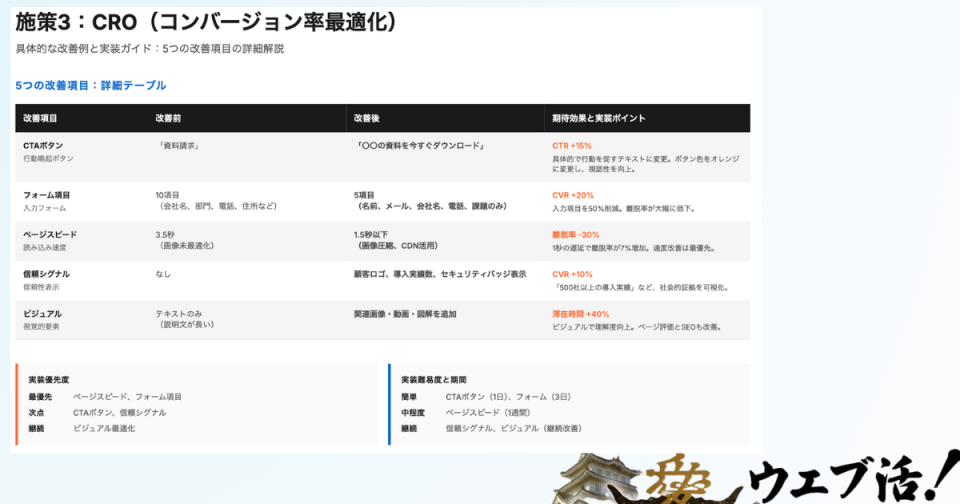Click the 期待効果と実装ポイント column header
960x504 pixels.
point(599,118)
